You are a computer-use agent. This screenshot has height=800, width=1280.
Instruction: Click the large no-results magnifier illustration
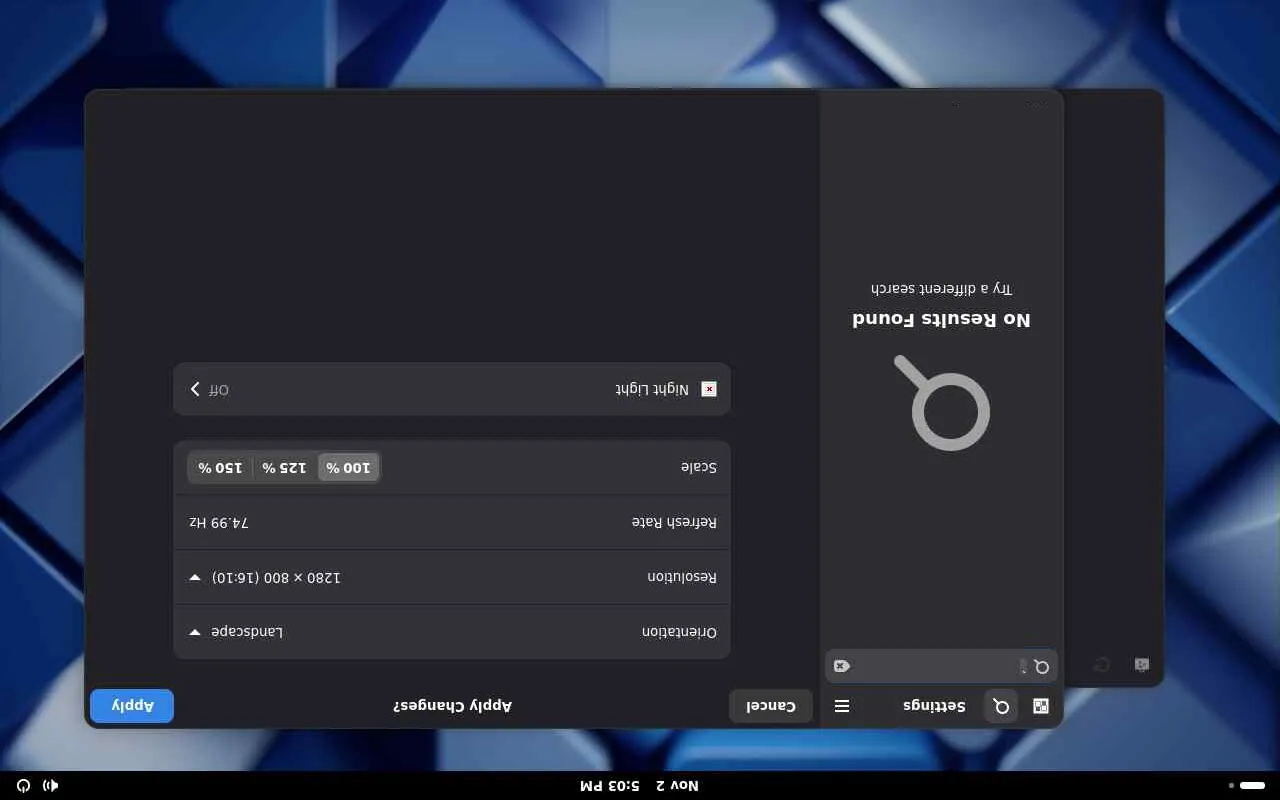point(941,402)
